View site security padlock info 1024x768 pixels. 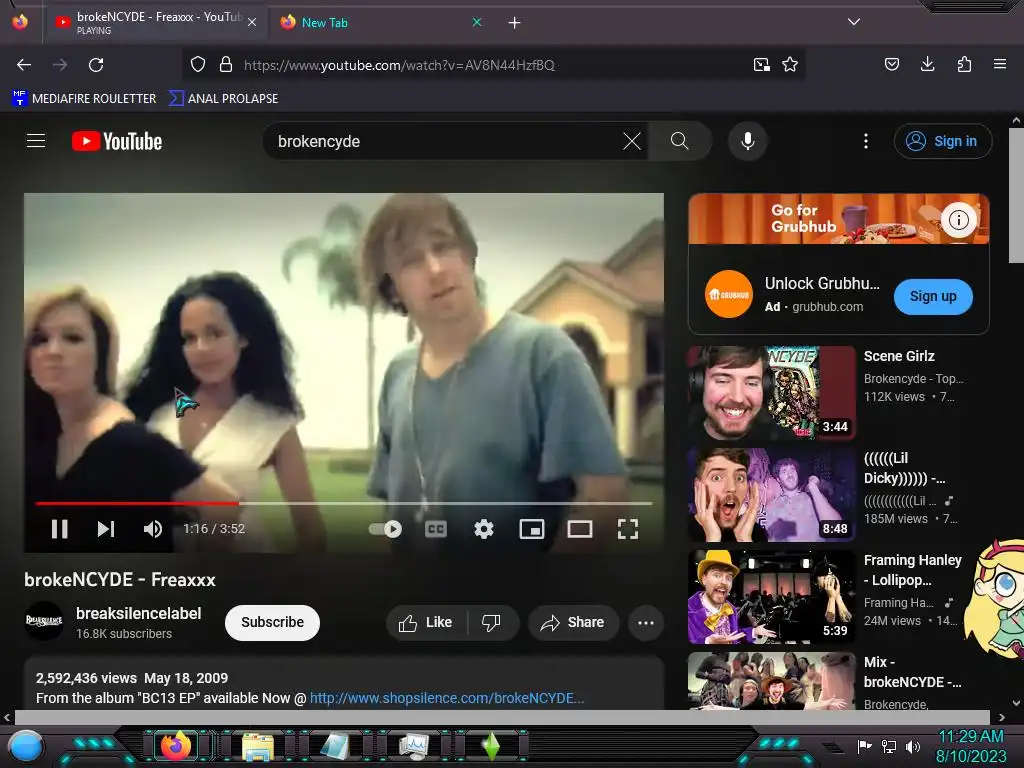coord(226,65)
